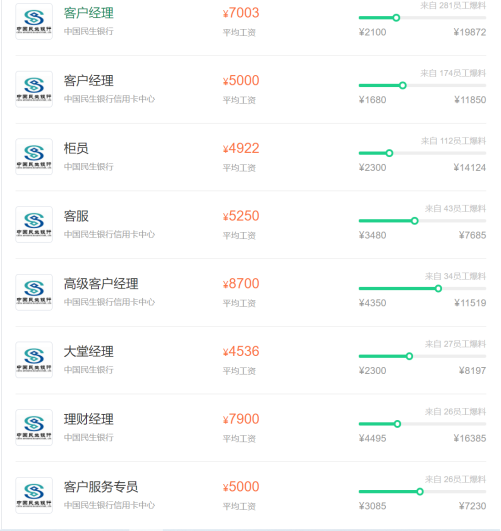The width and height of the screenshot is (501, 531).
Task: Click the 大堂经理 job title
Action: coord(88,352)
